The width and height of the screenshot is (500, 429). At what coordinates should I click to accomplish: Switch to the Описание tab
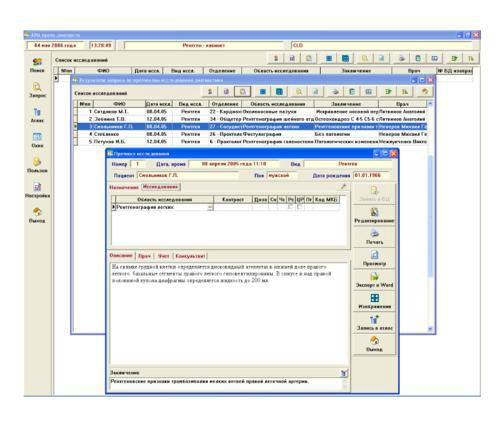tap(121, 255)
